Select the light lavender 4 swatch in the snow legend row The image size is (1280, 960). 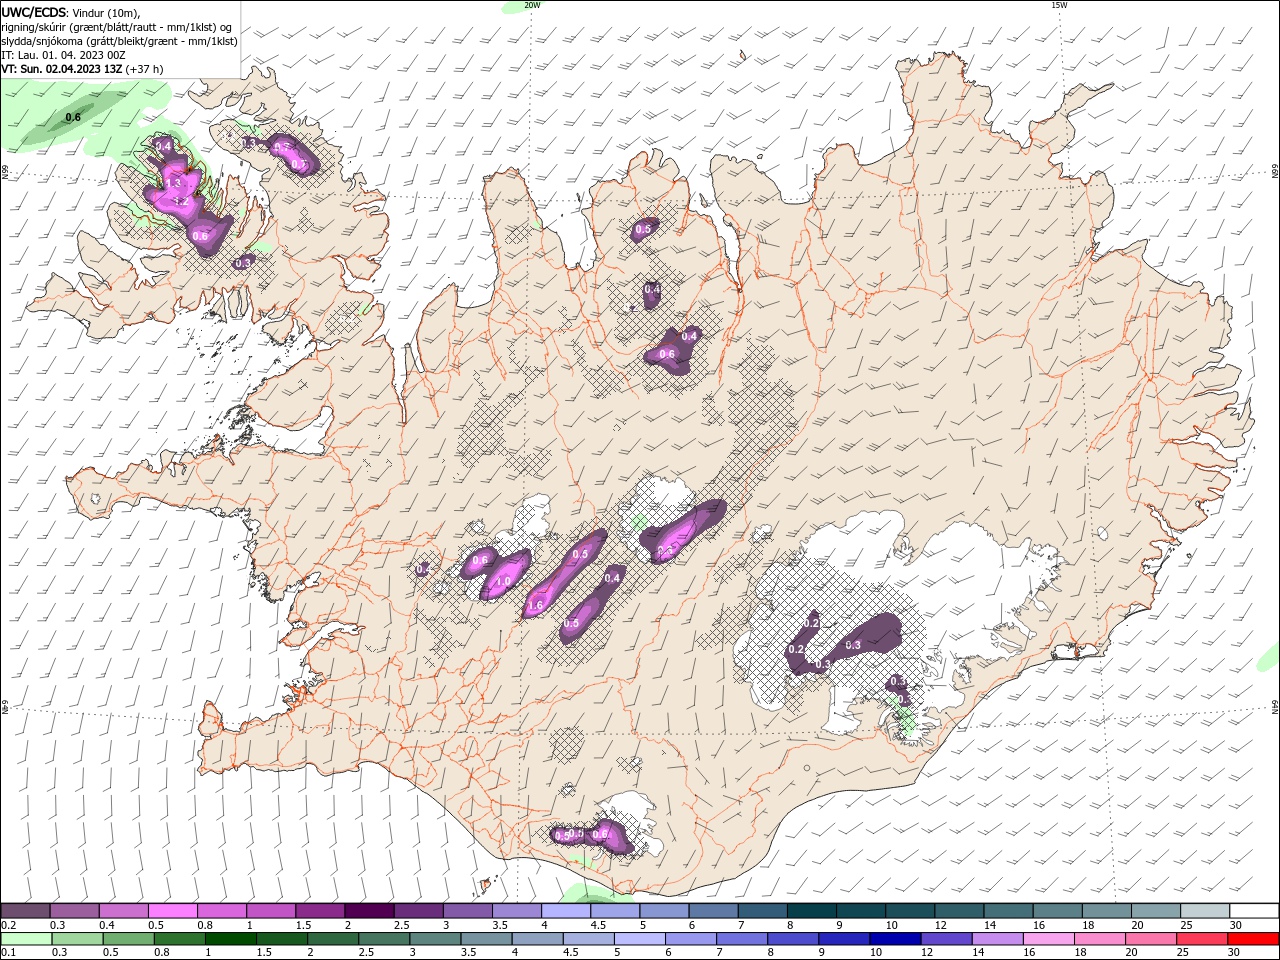tap(564, 911)
